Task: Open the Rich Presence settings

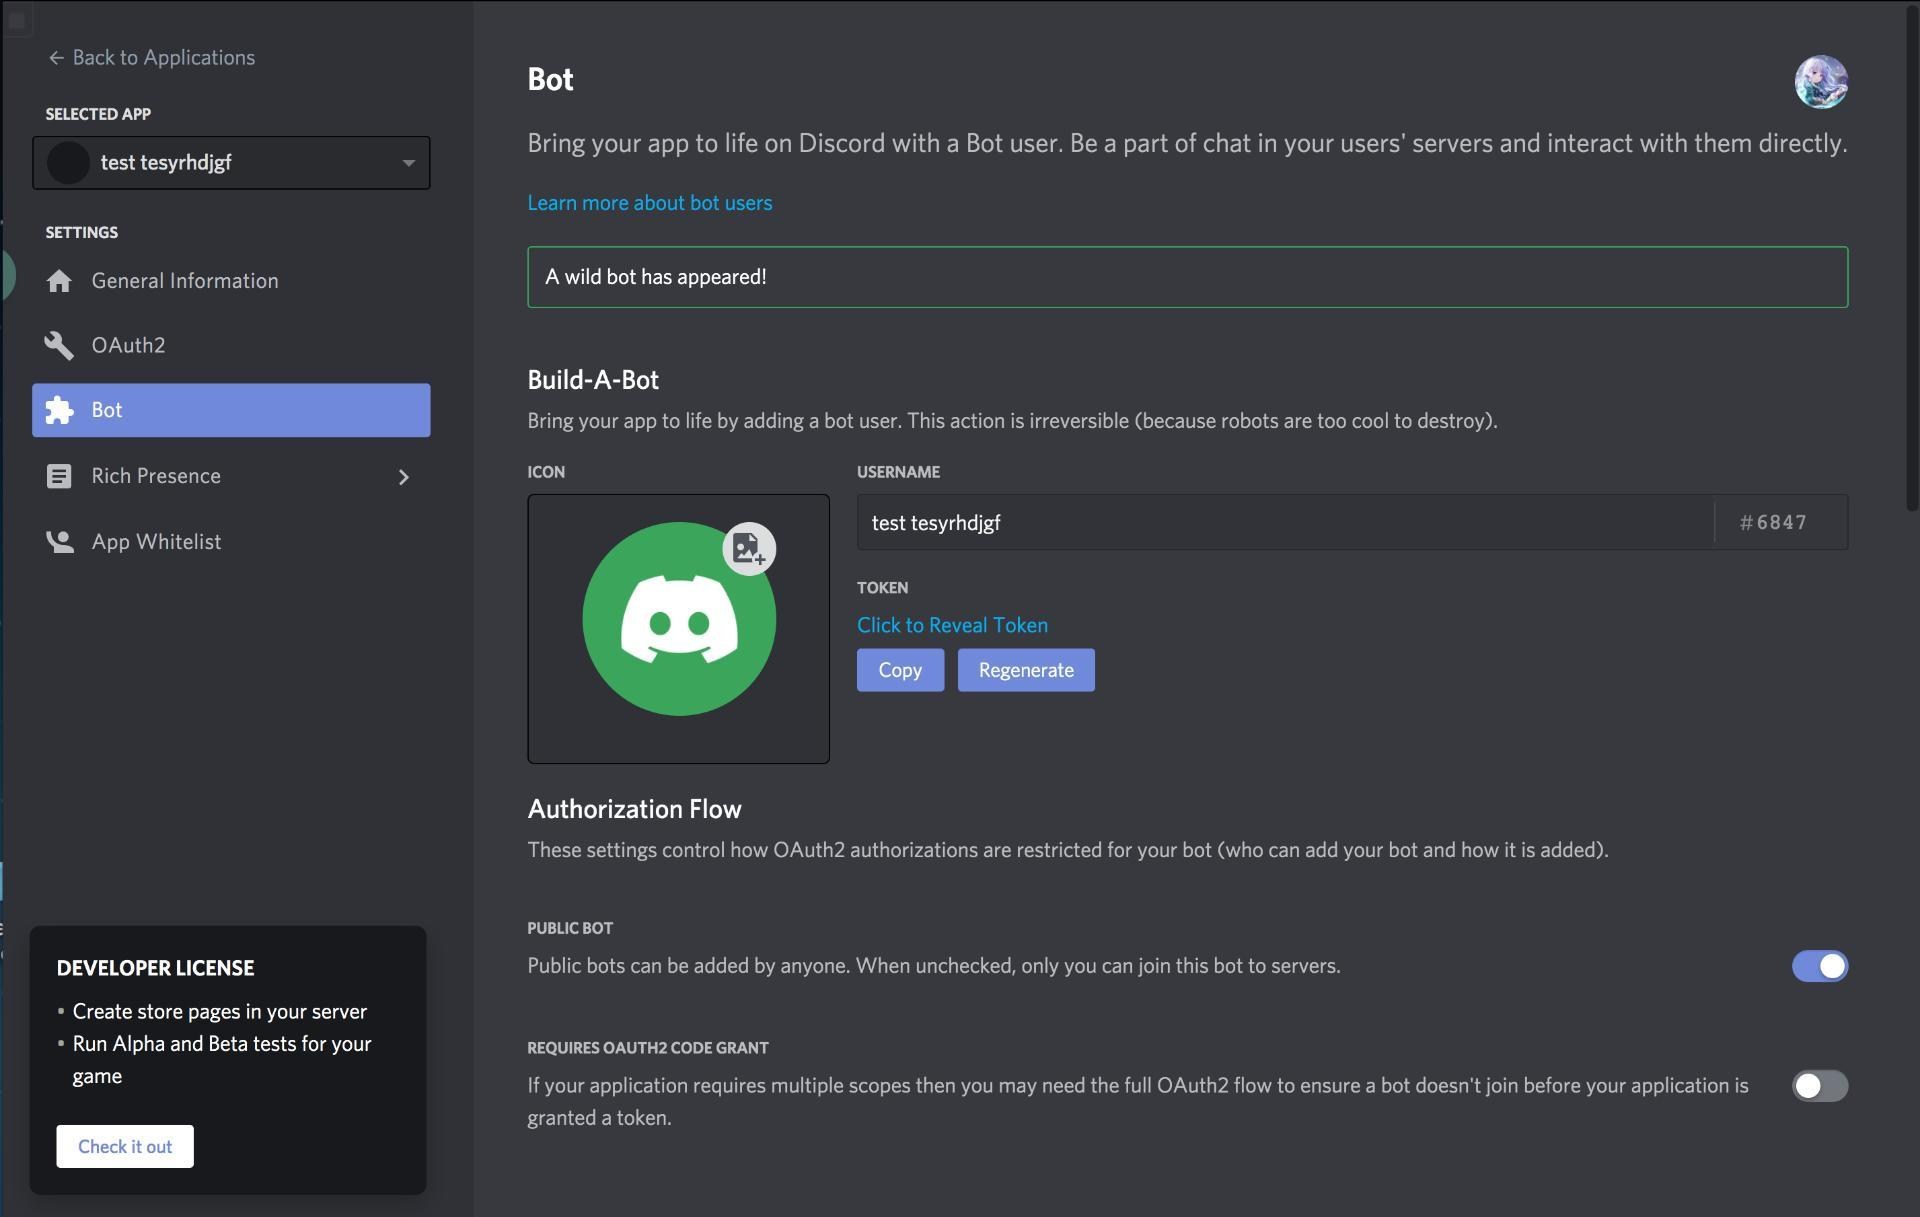Action: pyautogui.click(x=231, y=476)
